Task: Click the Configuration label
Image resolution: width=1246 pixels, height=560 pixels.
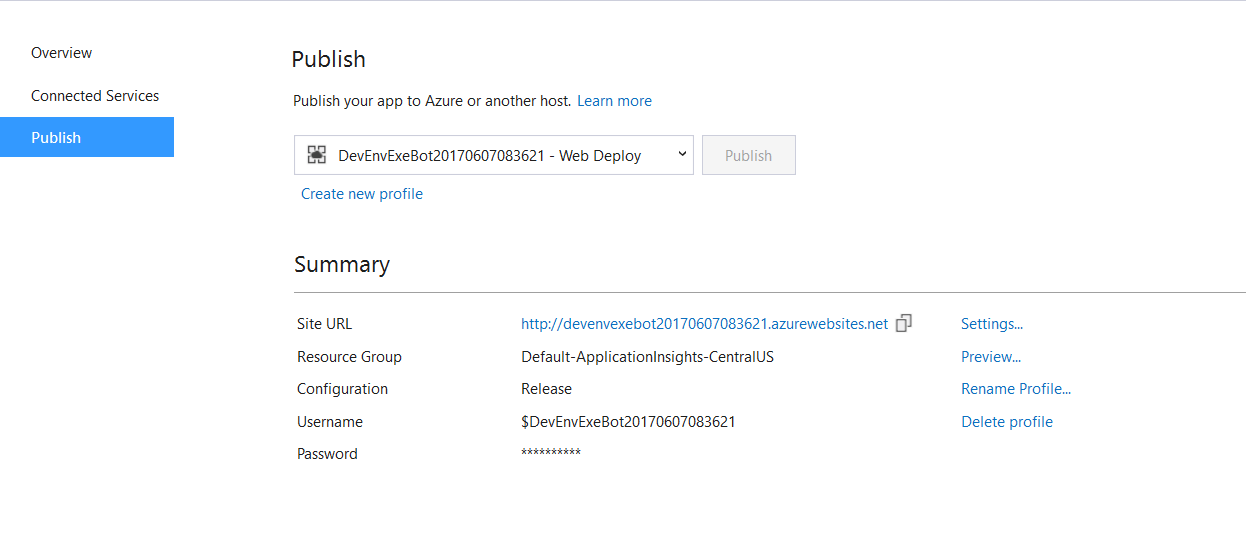Action: tap(342, 389)
